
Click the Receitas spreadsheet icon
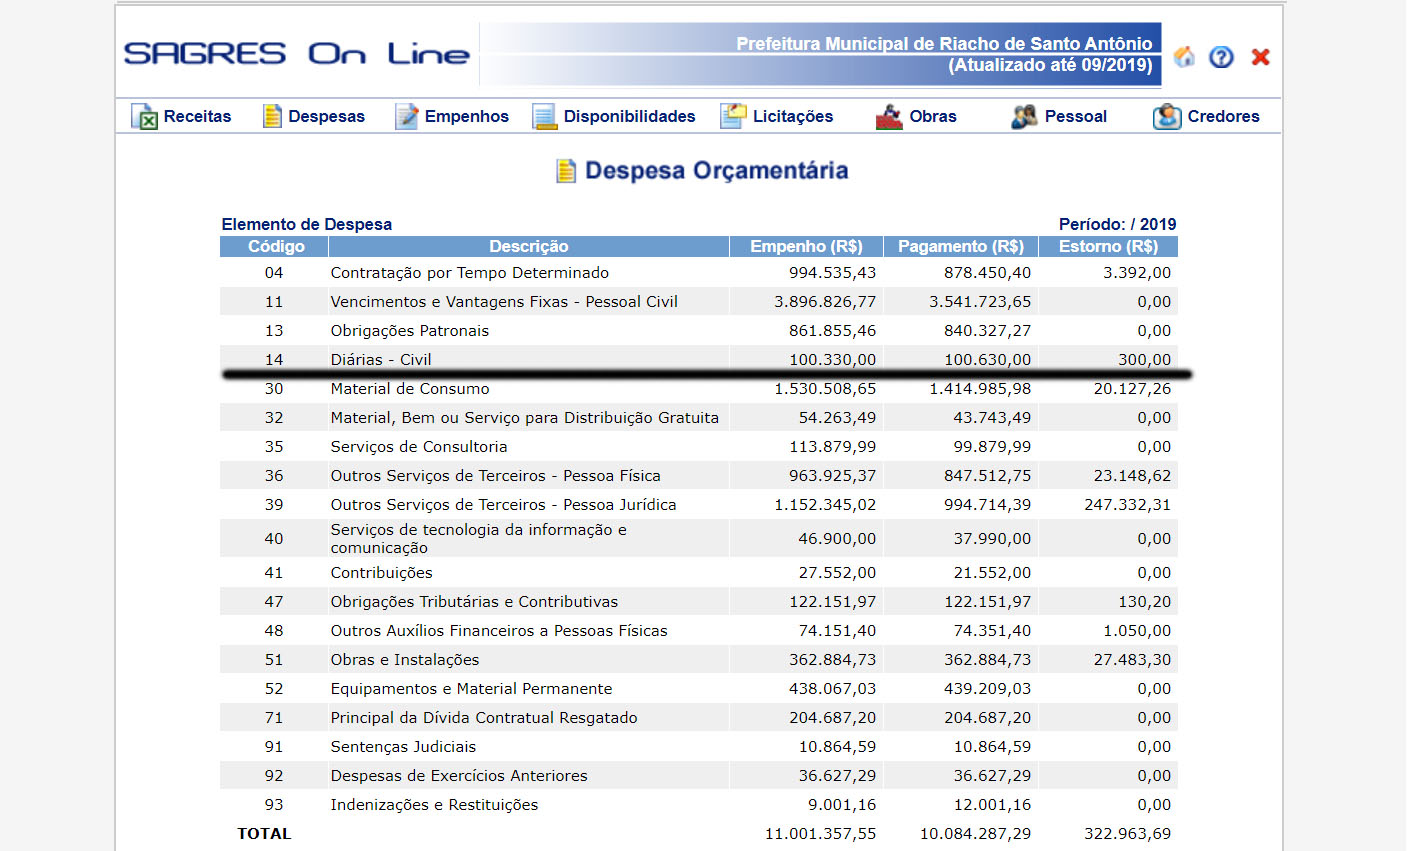(145, 116)
